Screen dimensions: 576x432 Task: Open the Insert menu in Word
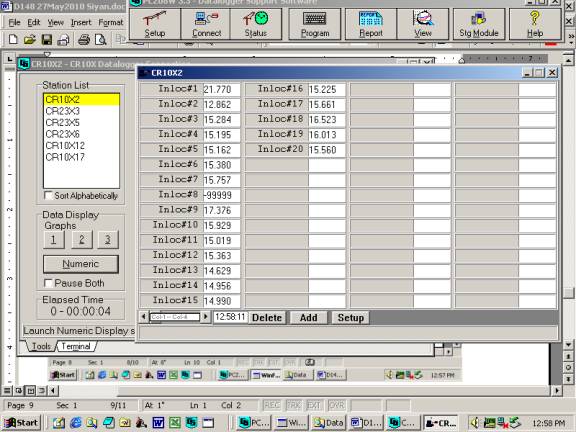click(x=81, y=23)
